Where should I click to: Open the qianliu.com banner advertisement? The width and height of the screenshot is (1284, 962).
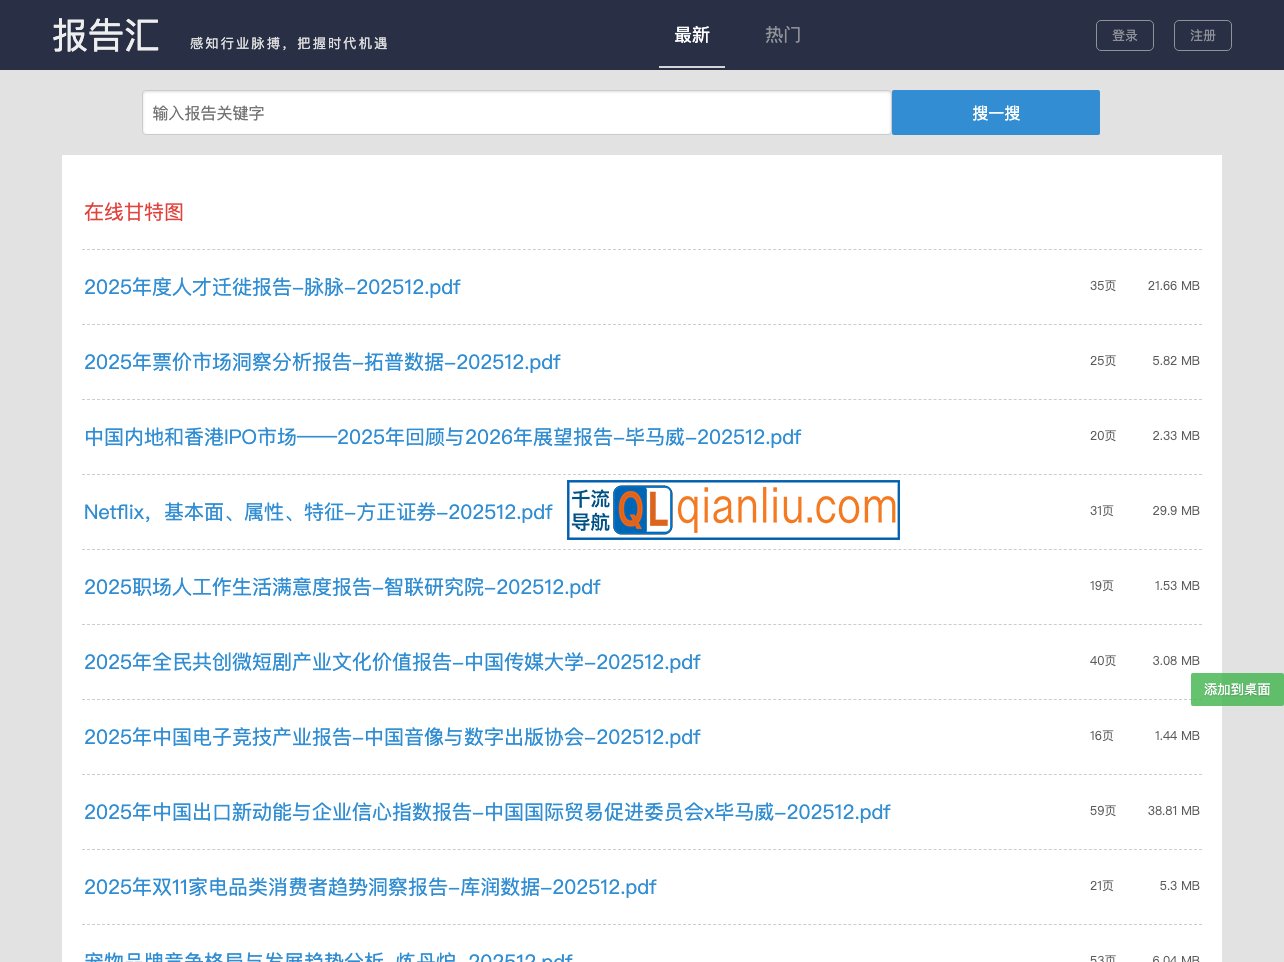coord(733,510)
